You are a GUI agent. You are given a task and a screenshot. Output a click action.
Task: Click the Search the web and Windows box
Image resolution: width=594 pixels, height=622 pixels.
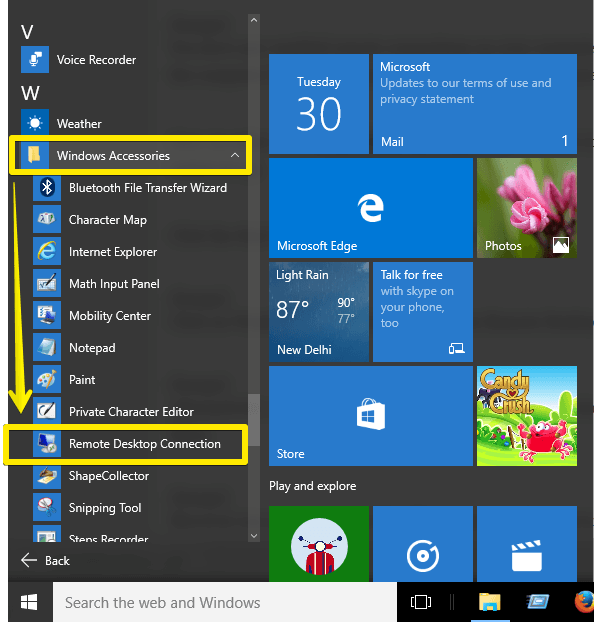point(225,602)
